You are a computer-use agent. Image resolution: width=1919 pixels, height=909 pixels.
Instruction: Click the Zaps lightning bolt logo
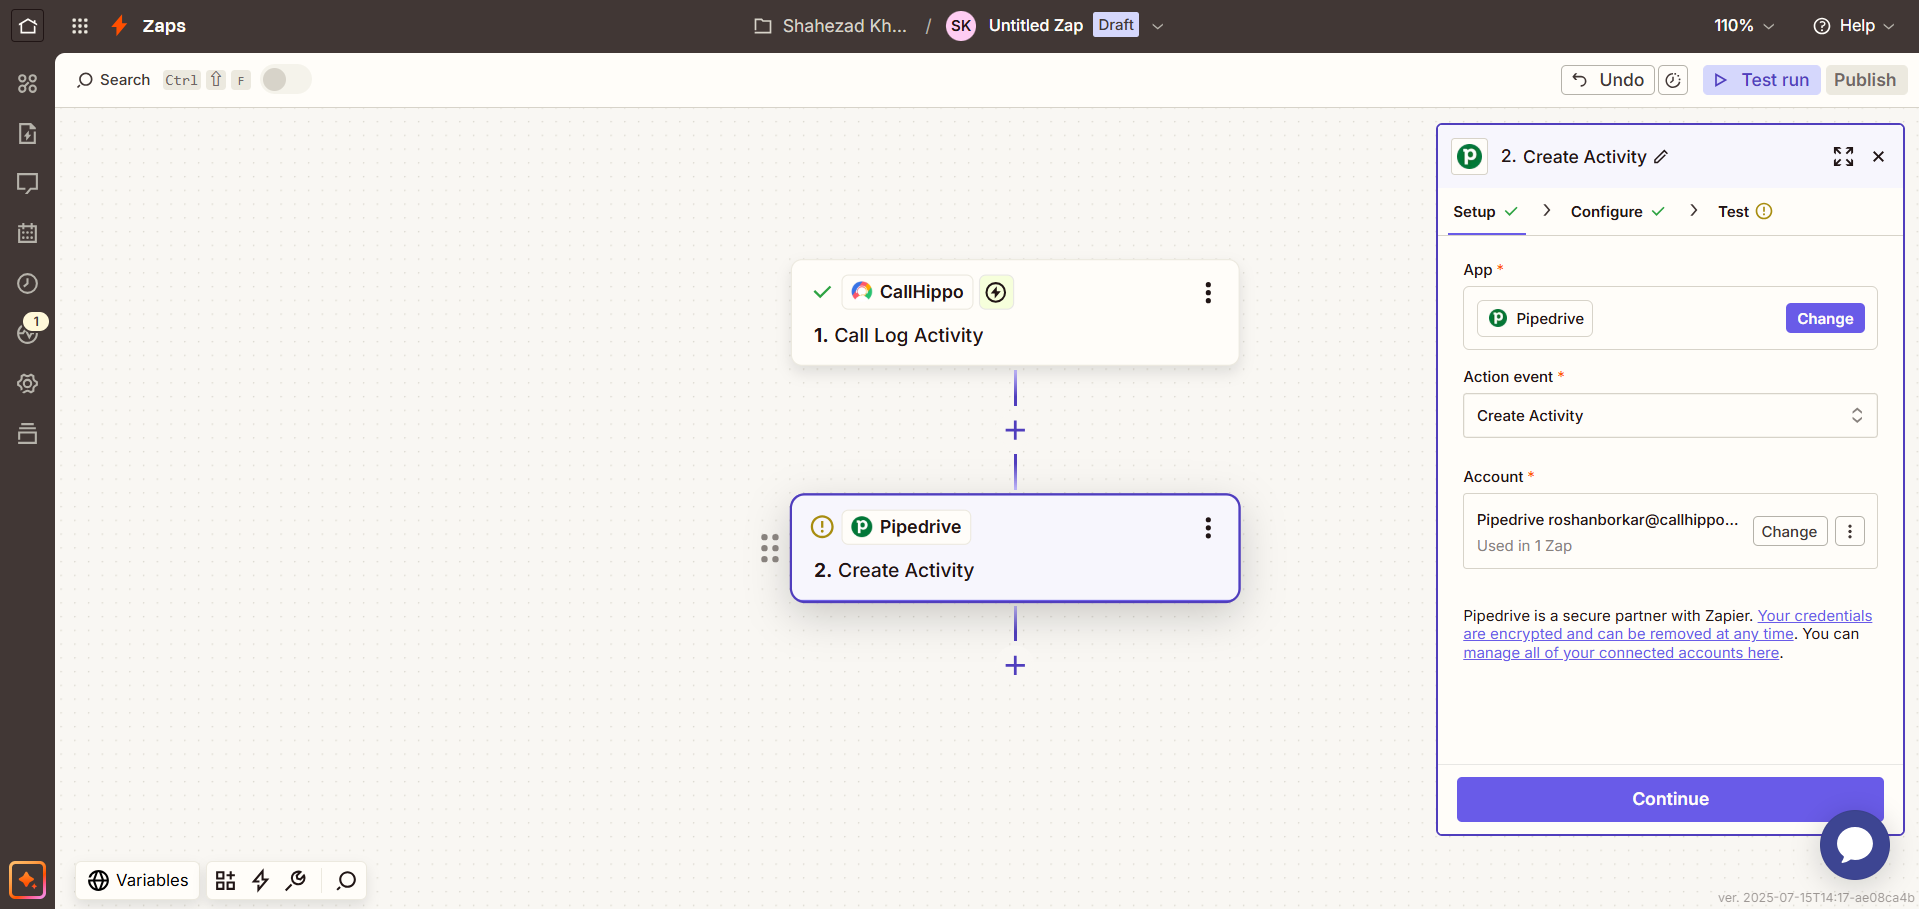pyautogui.click(x=119, y=26)
